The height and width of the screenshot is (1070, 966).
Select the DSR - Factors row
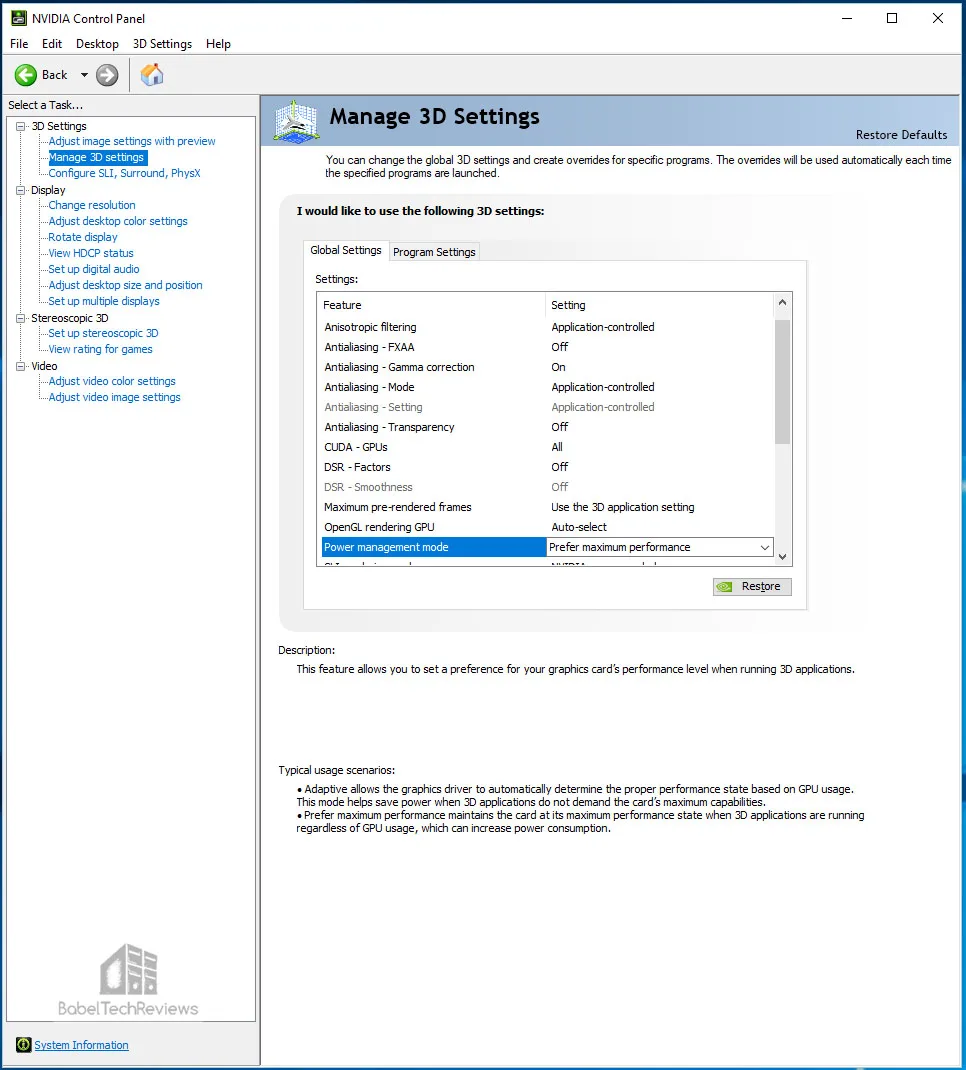546,467
